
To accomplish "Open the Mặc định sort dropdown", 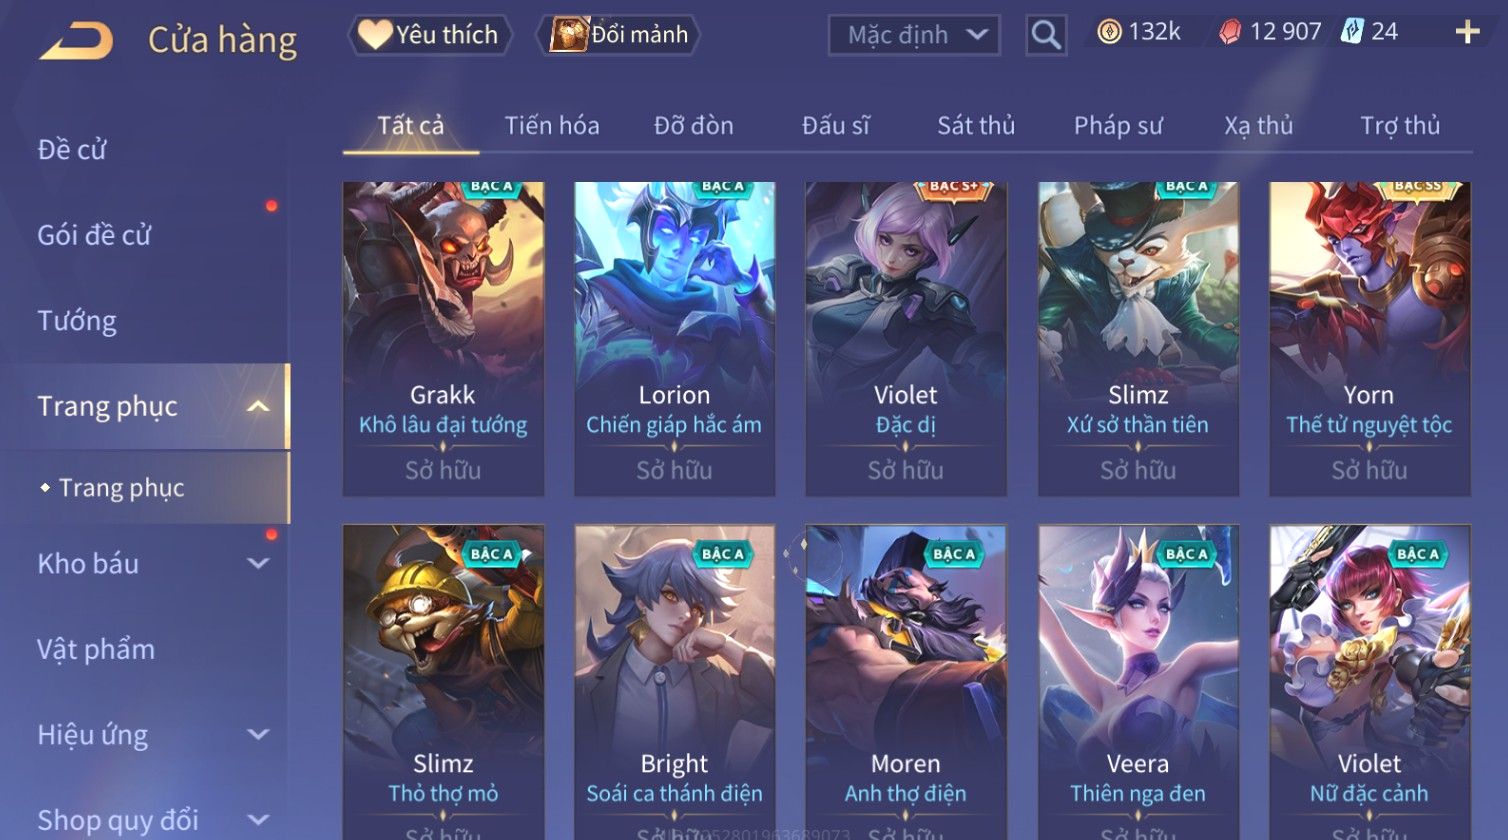I will (x=914, y=35).
